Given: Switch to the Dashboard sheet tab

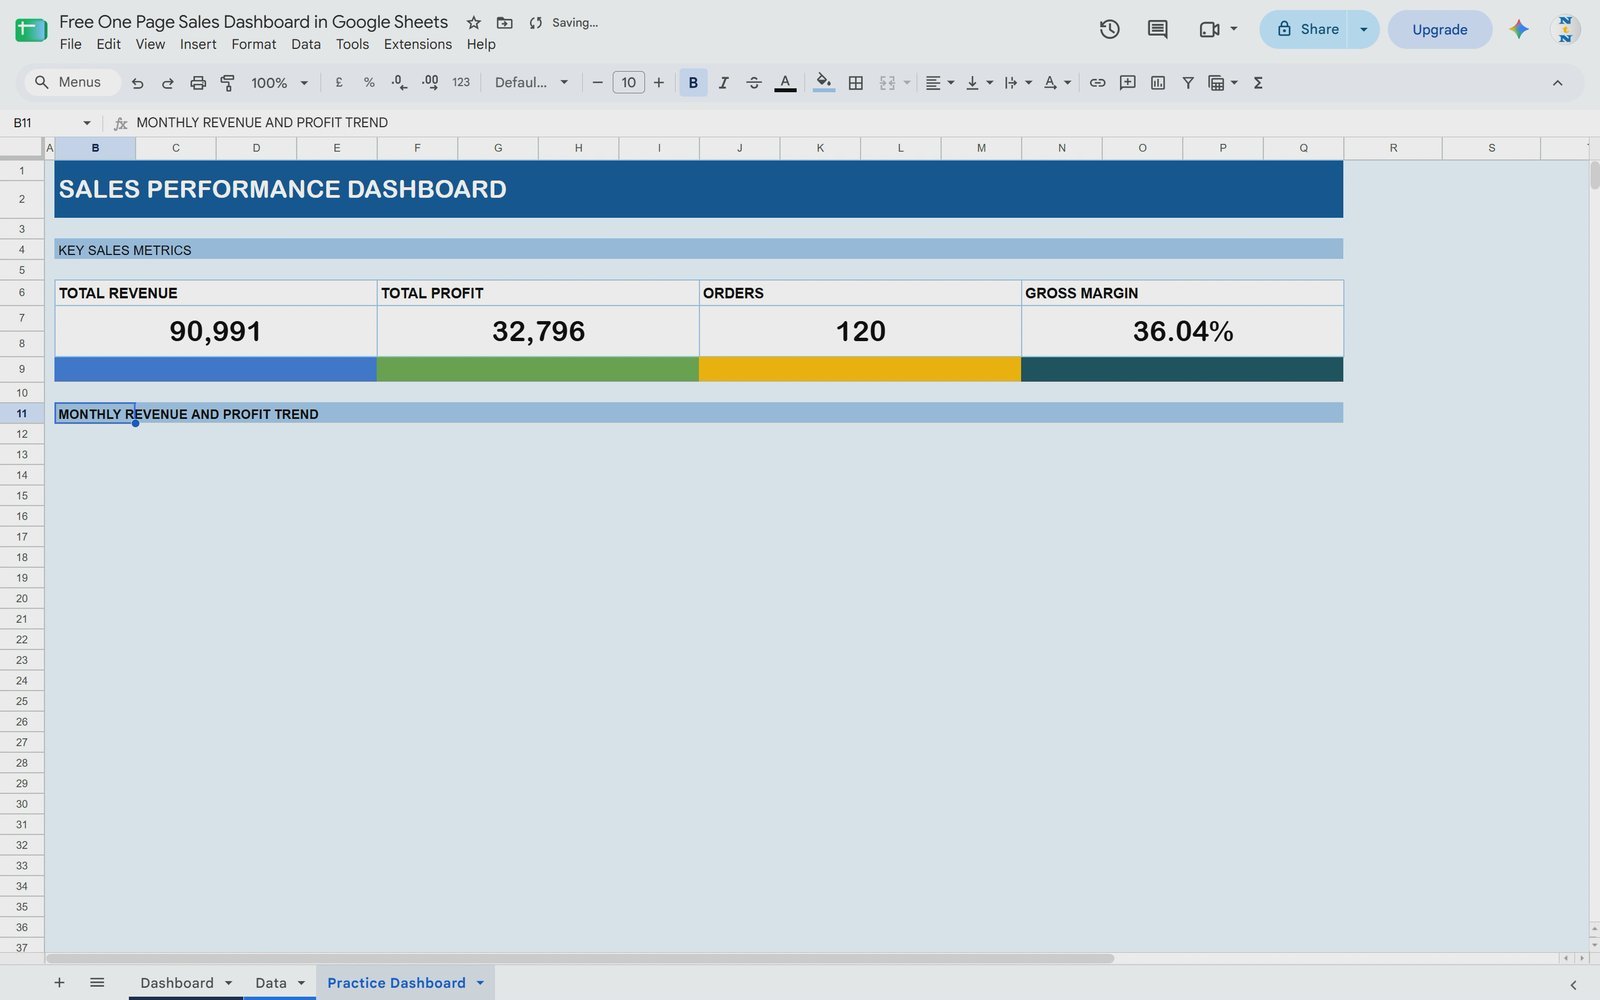Looking at the screenshot, I should coord(177,983).
